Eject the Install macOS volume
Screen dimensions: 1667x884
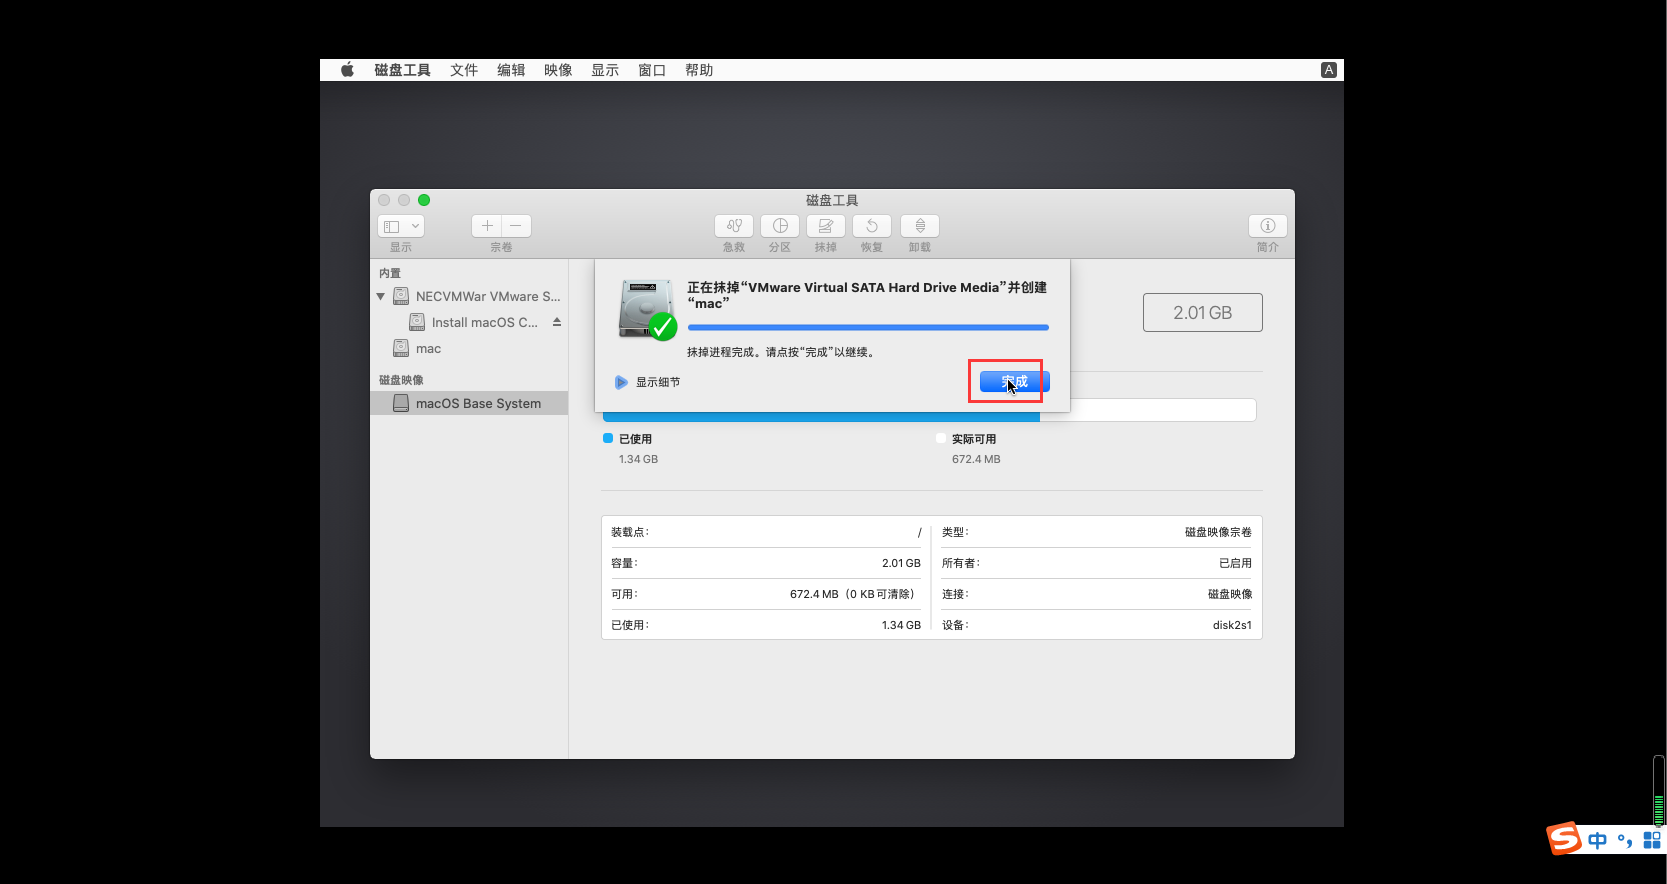coord(557,322)
